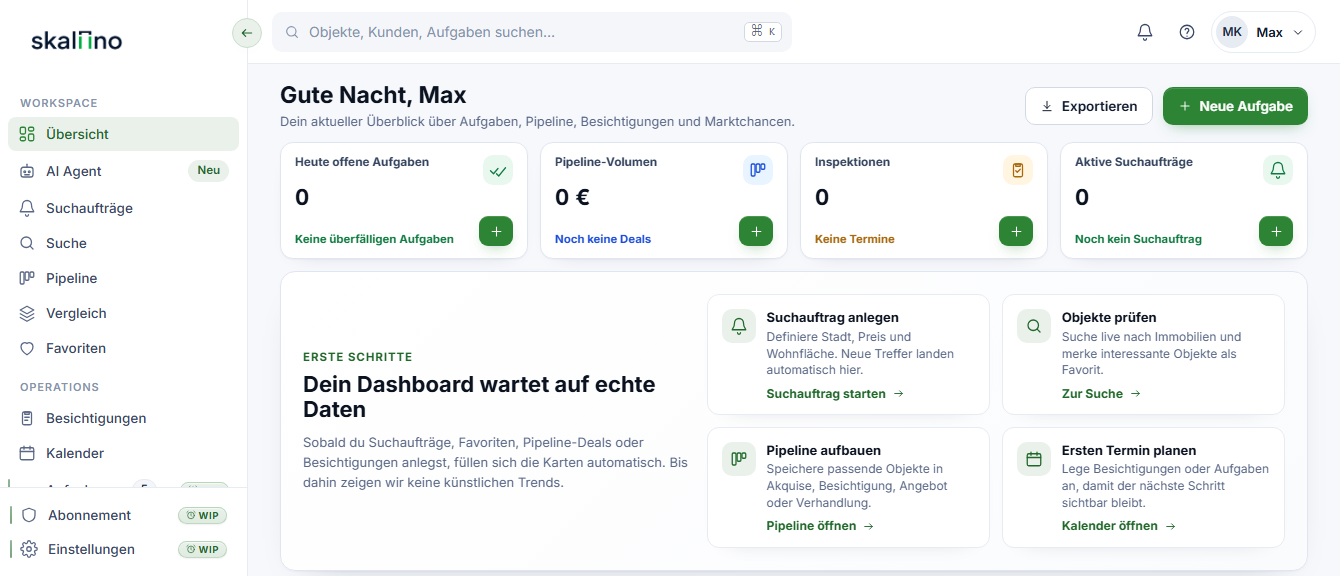Open notifications bell in top bar

pyautogui.click(x=1145, y=32)
